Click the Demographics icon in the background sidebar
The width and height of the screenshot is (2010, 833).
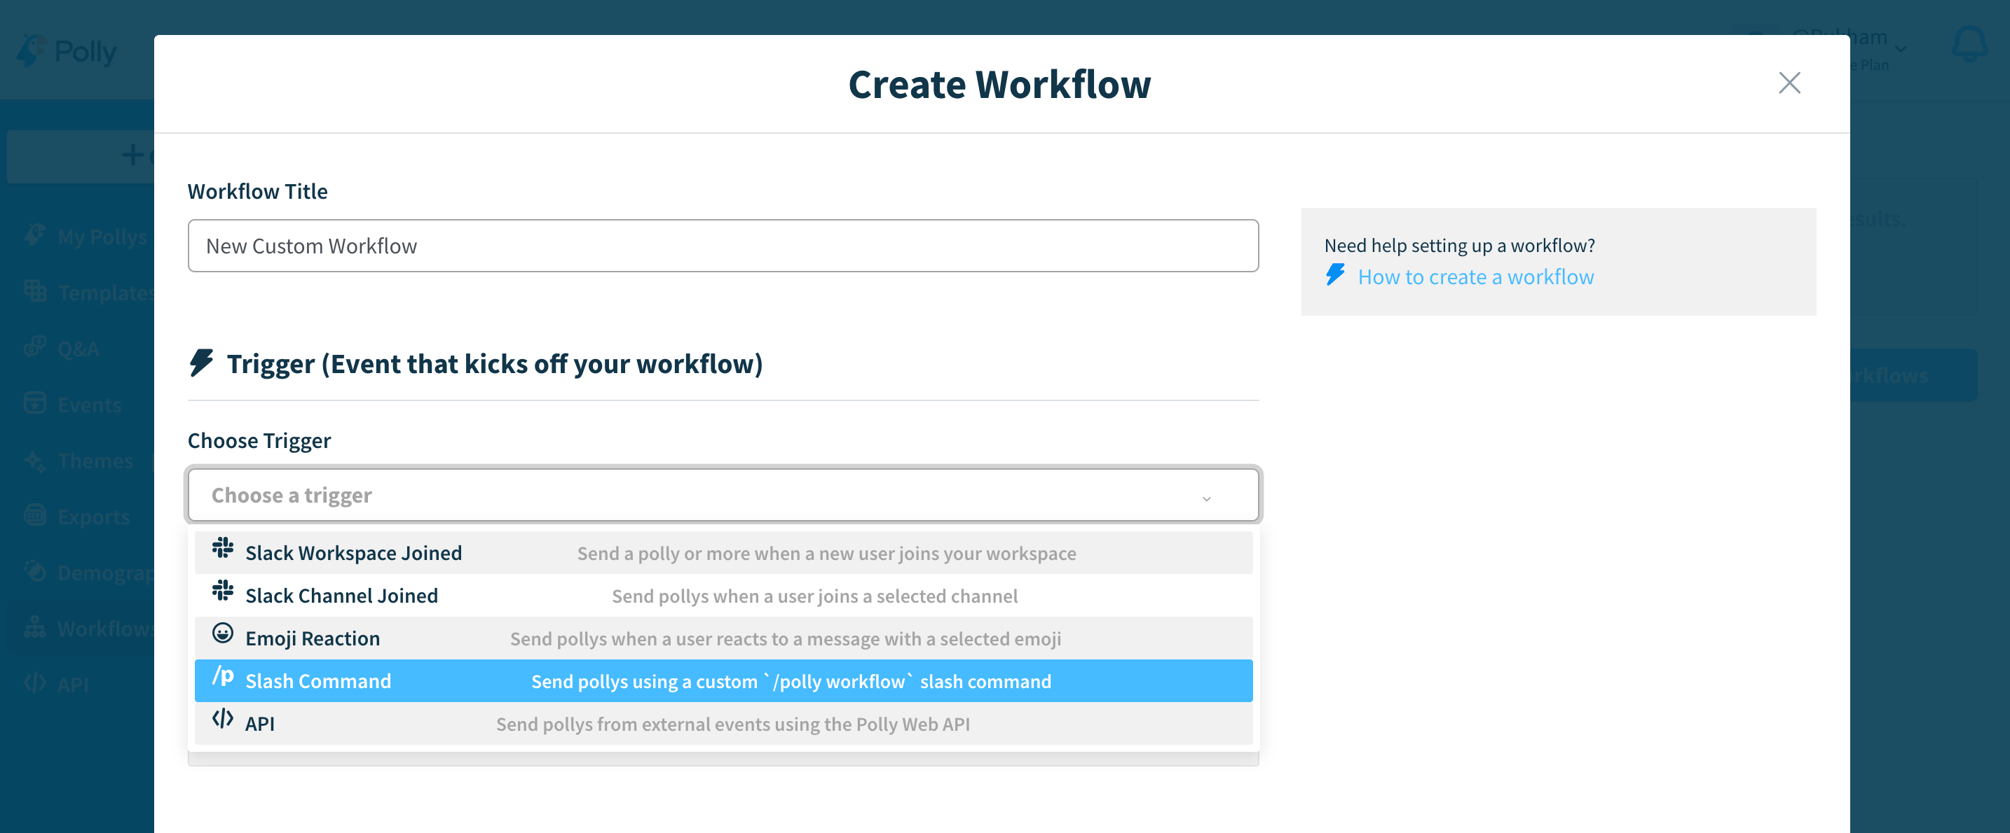[35, 572]
